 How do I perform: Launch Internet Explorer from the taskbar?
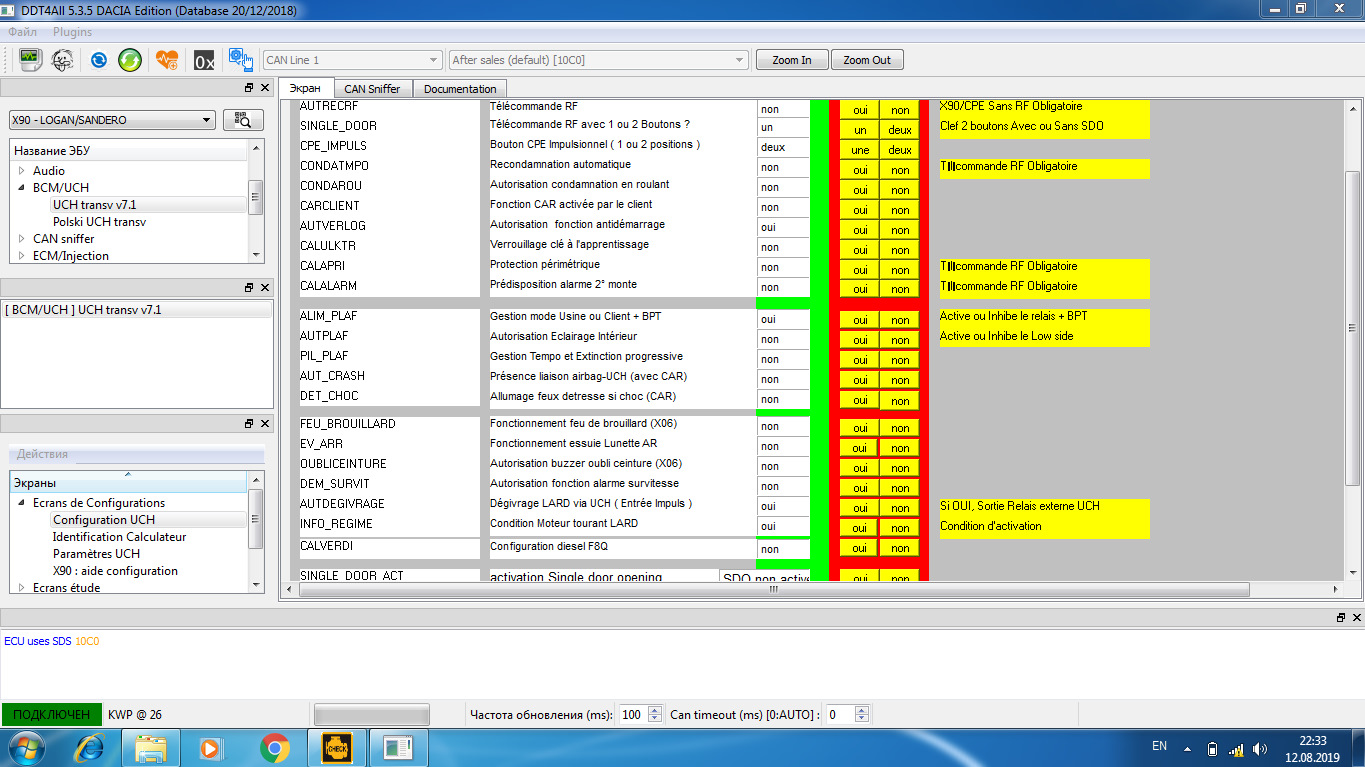[x=90, y=747]
